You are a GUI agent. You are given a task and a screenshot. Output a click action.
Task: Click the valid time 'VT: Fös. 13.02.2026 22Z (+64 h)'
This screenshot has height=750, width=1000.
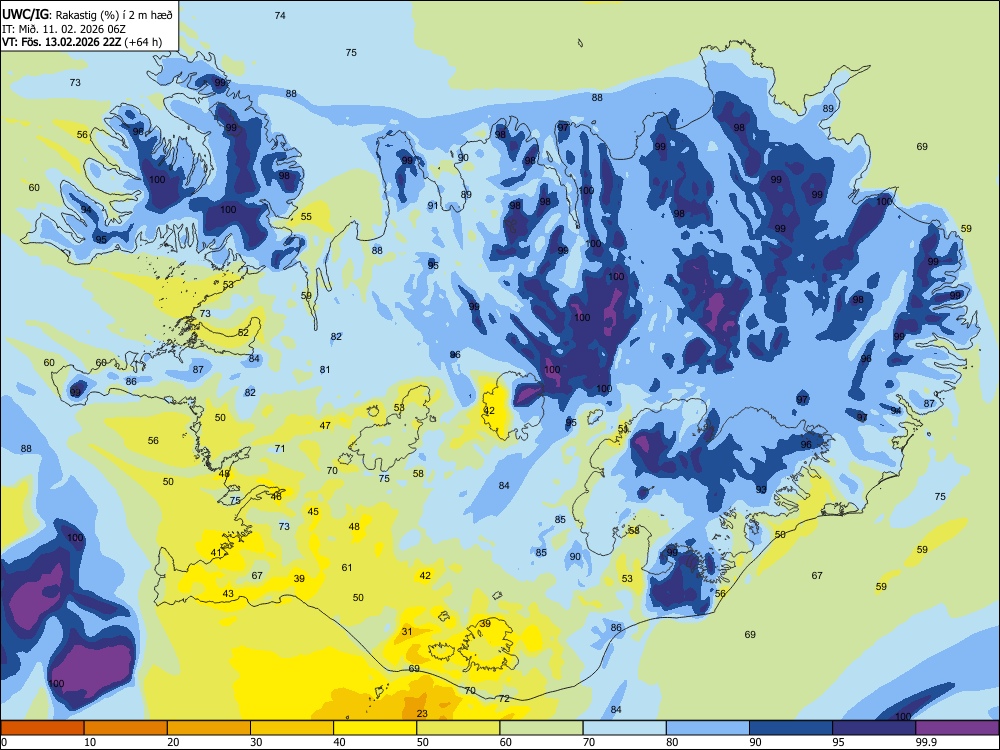82,42
